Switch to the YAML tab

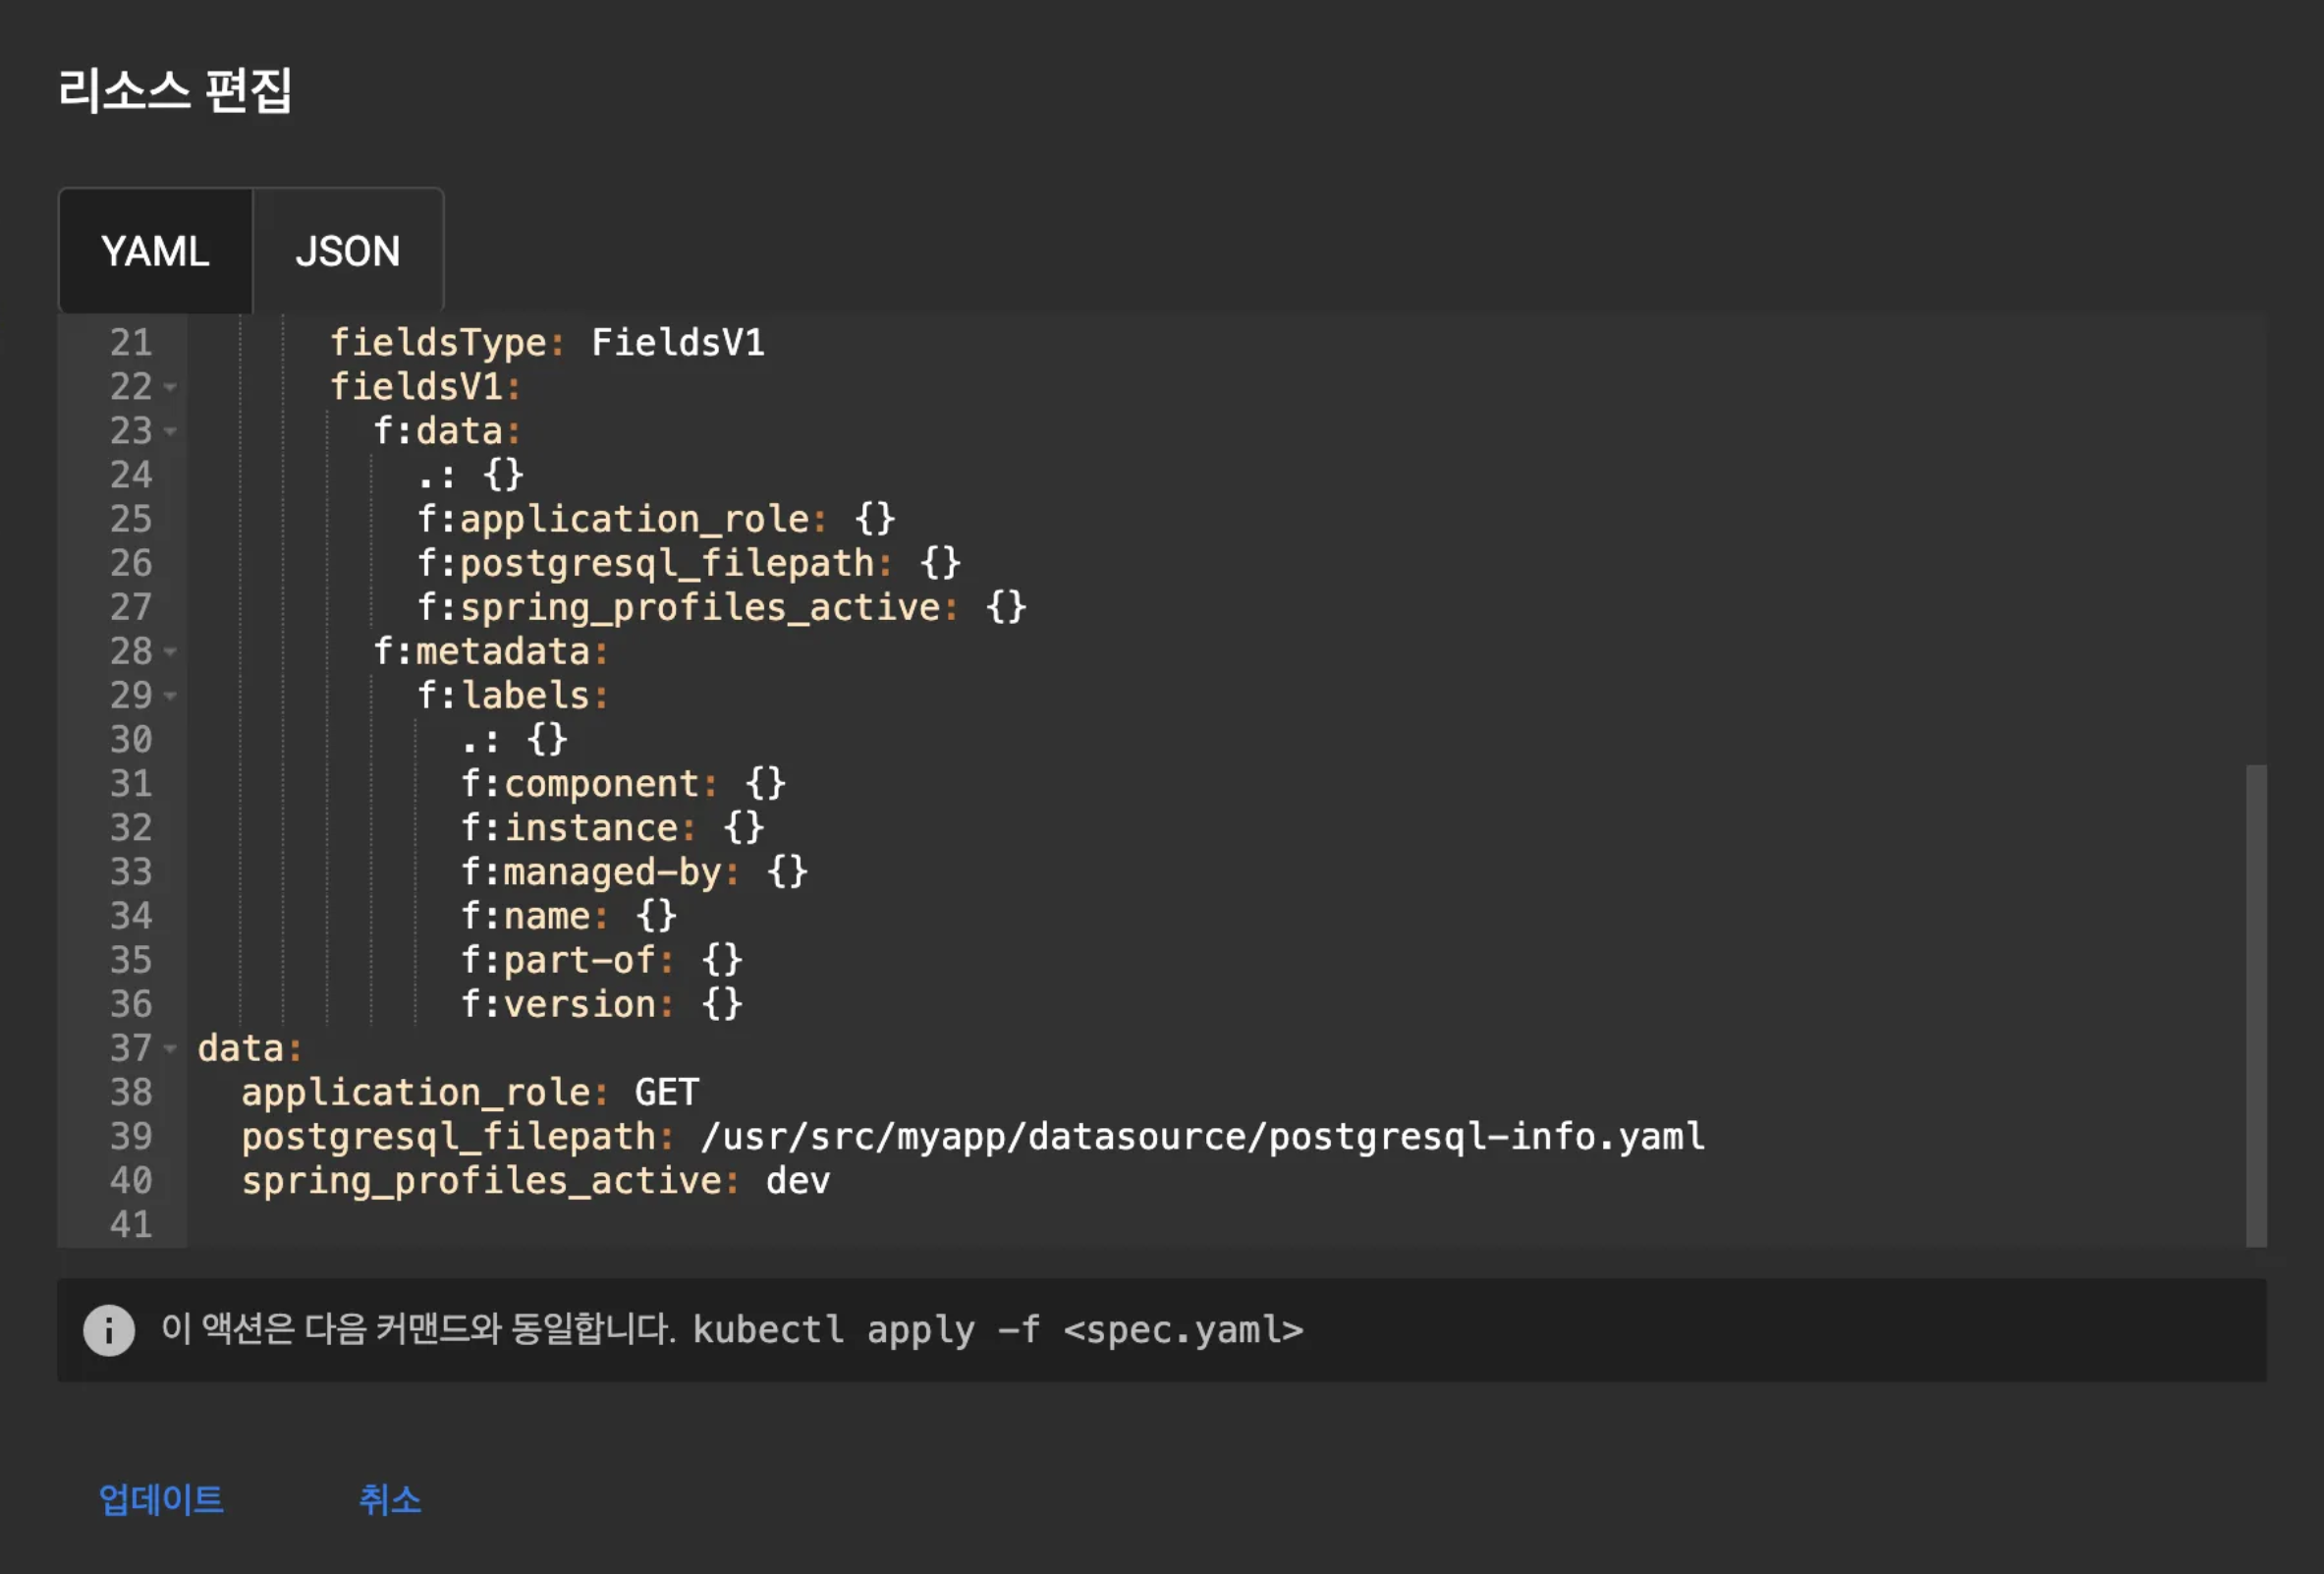155,251
